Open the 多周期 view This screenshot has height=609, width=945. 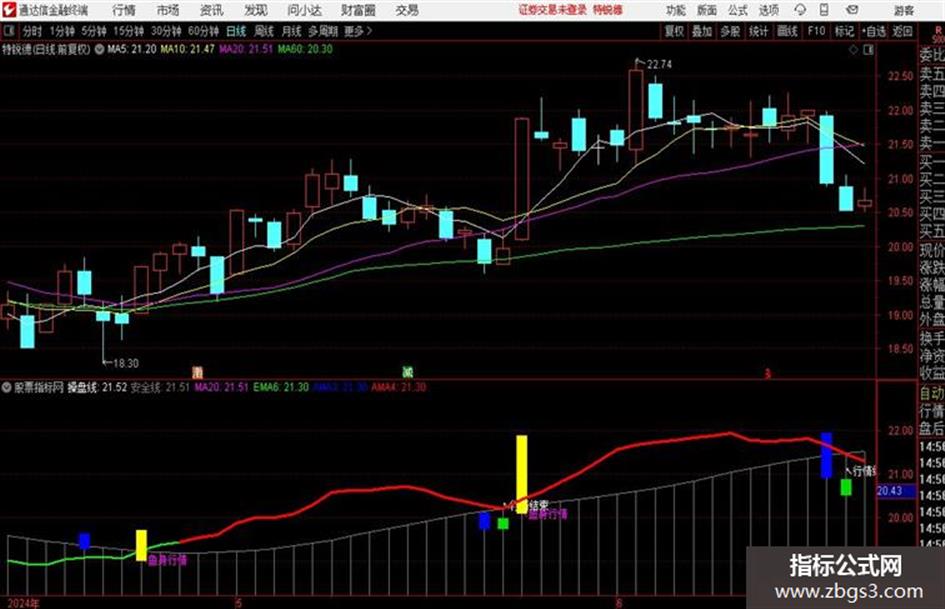(323, 31)
